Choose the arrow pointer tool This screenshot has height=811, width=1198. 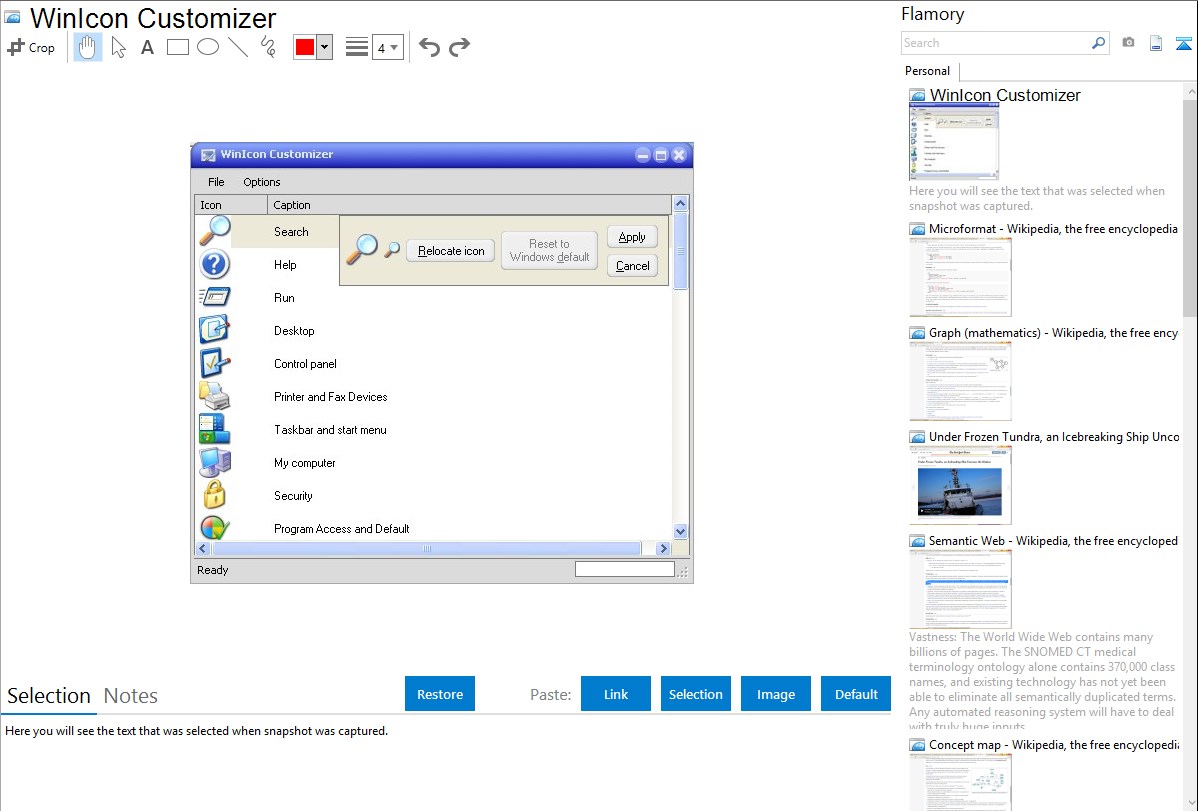(118, 47)
